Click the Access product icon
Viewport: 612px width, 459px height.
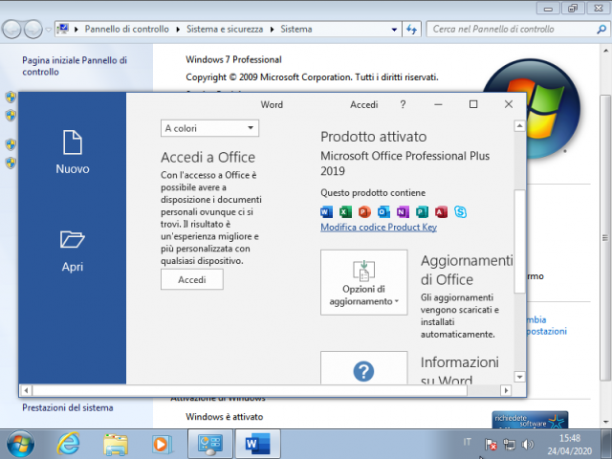tap(441, 212)
